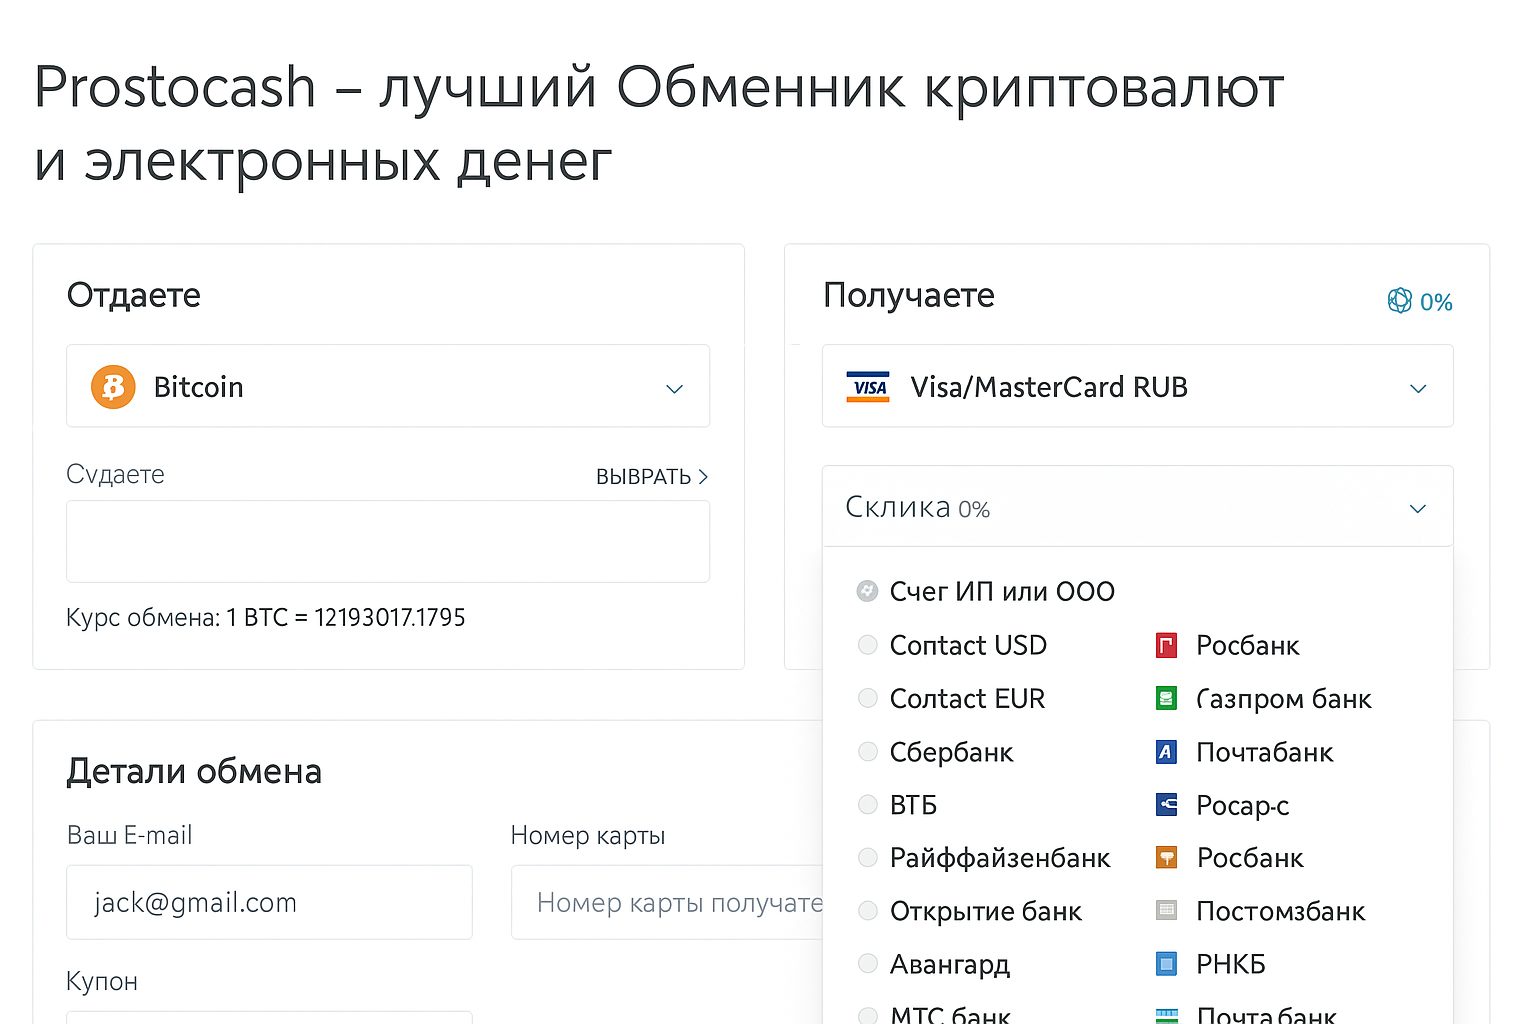The height and width of the screenshot is (1024, 1536).
Task: Click the Газпром банк logo icon
Action: point(1165,698)
